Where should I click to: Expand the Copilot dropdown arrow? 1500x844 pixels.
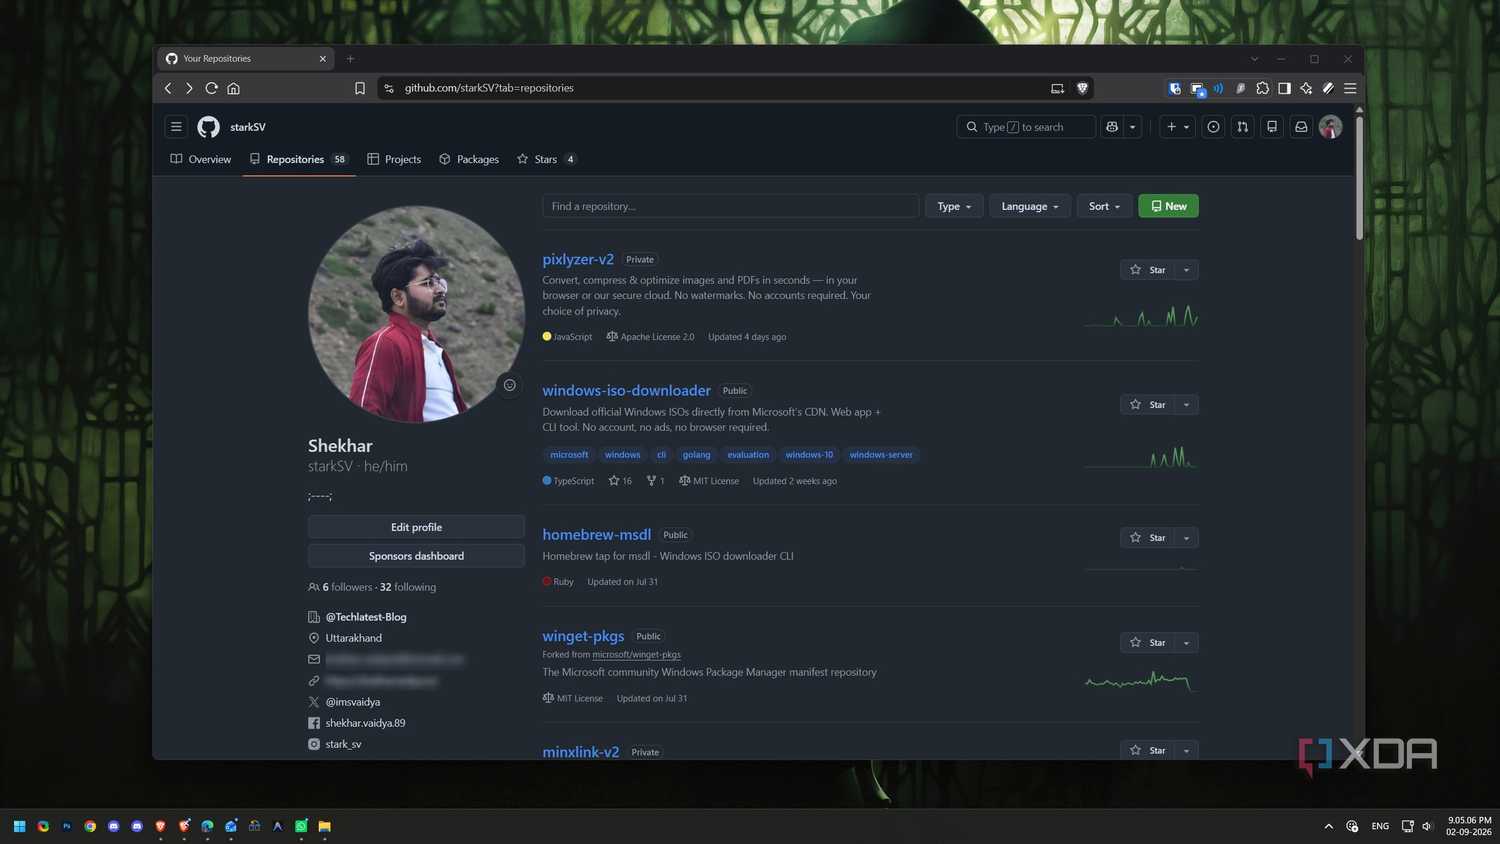tap(1132, 127)
